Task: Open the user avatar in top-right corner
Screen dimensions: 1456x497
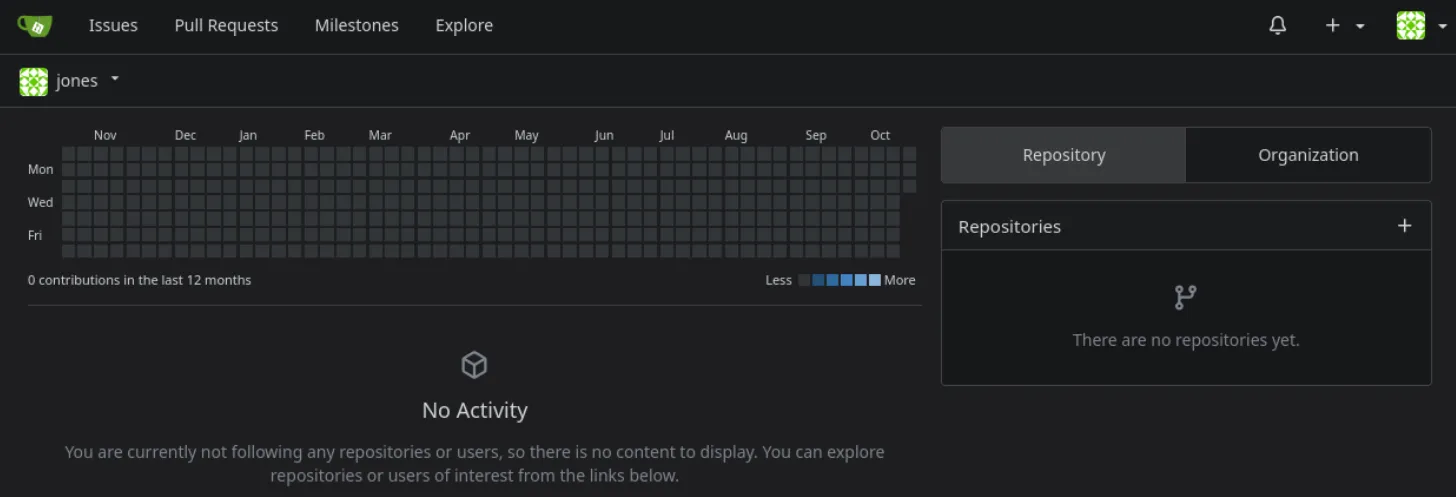Action: (1410, 26)
